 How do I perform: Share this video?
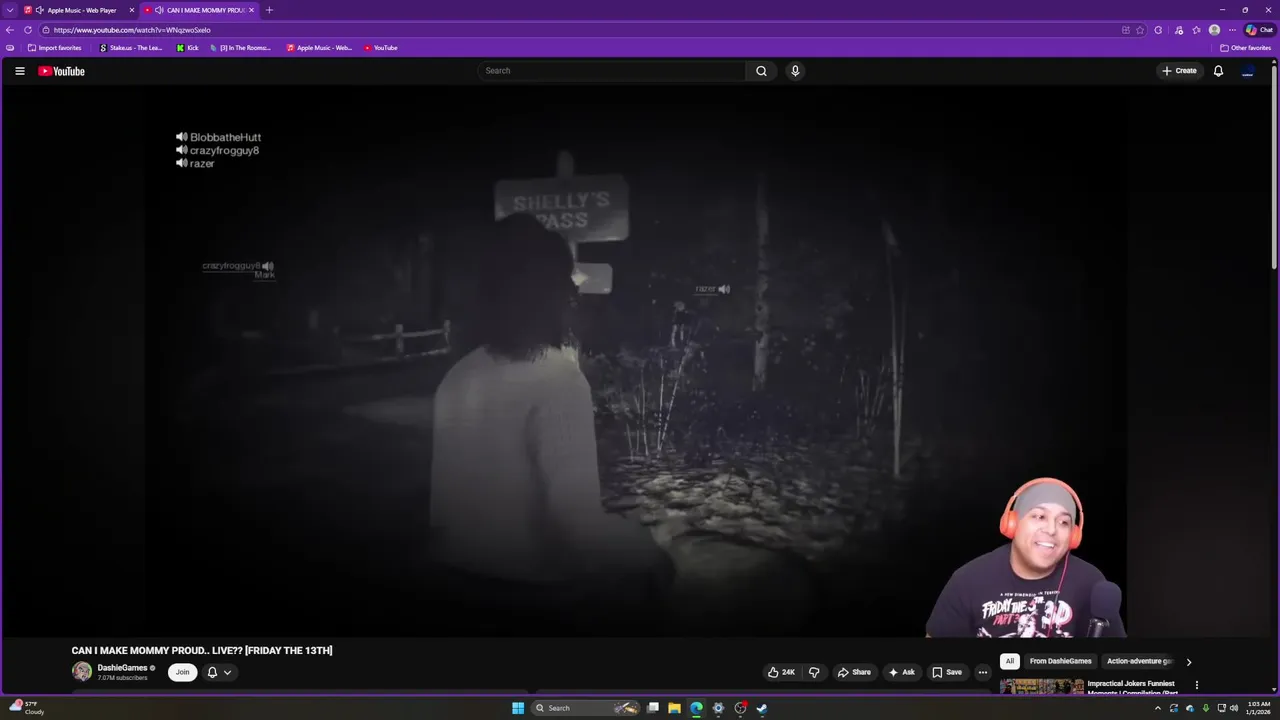coord(854,672)
